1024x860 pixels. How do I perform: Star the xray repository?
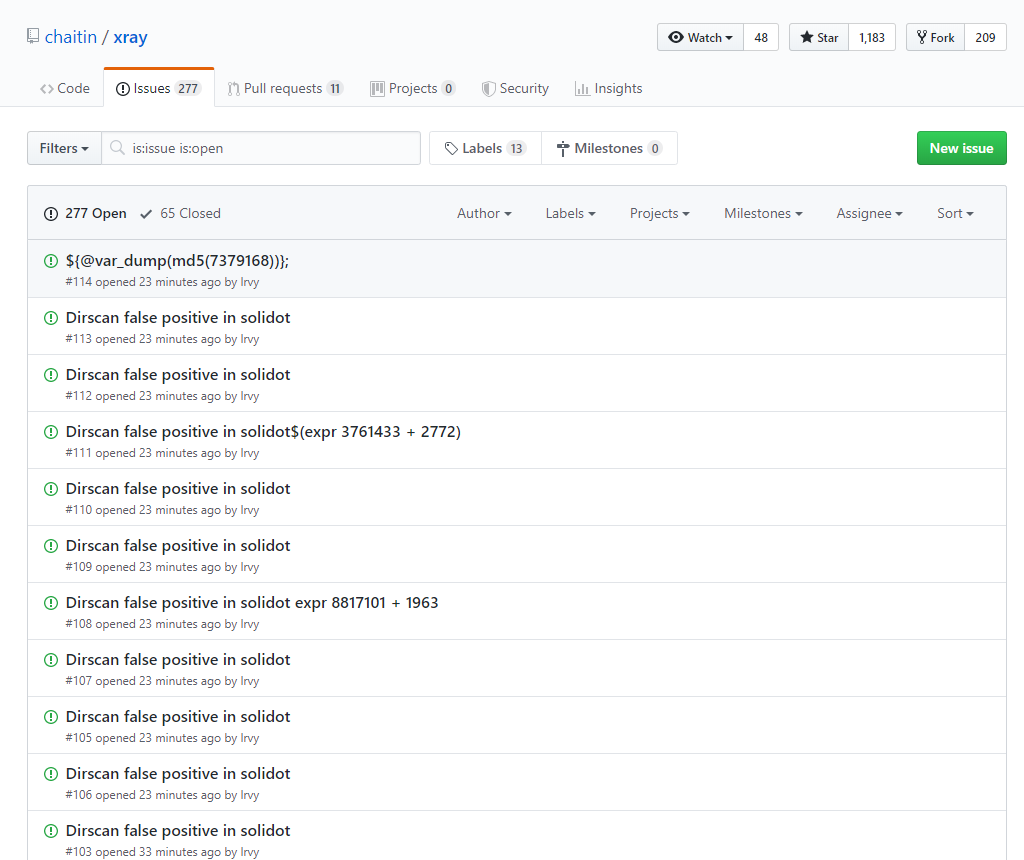[x=819, y=37]
